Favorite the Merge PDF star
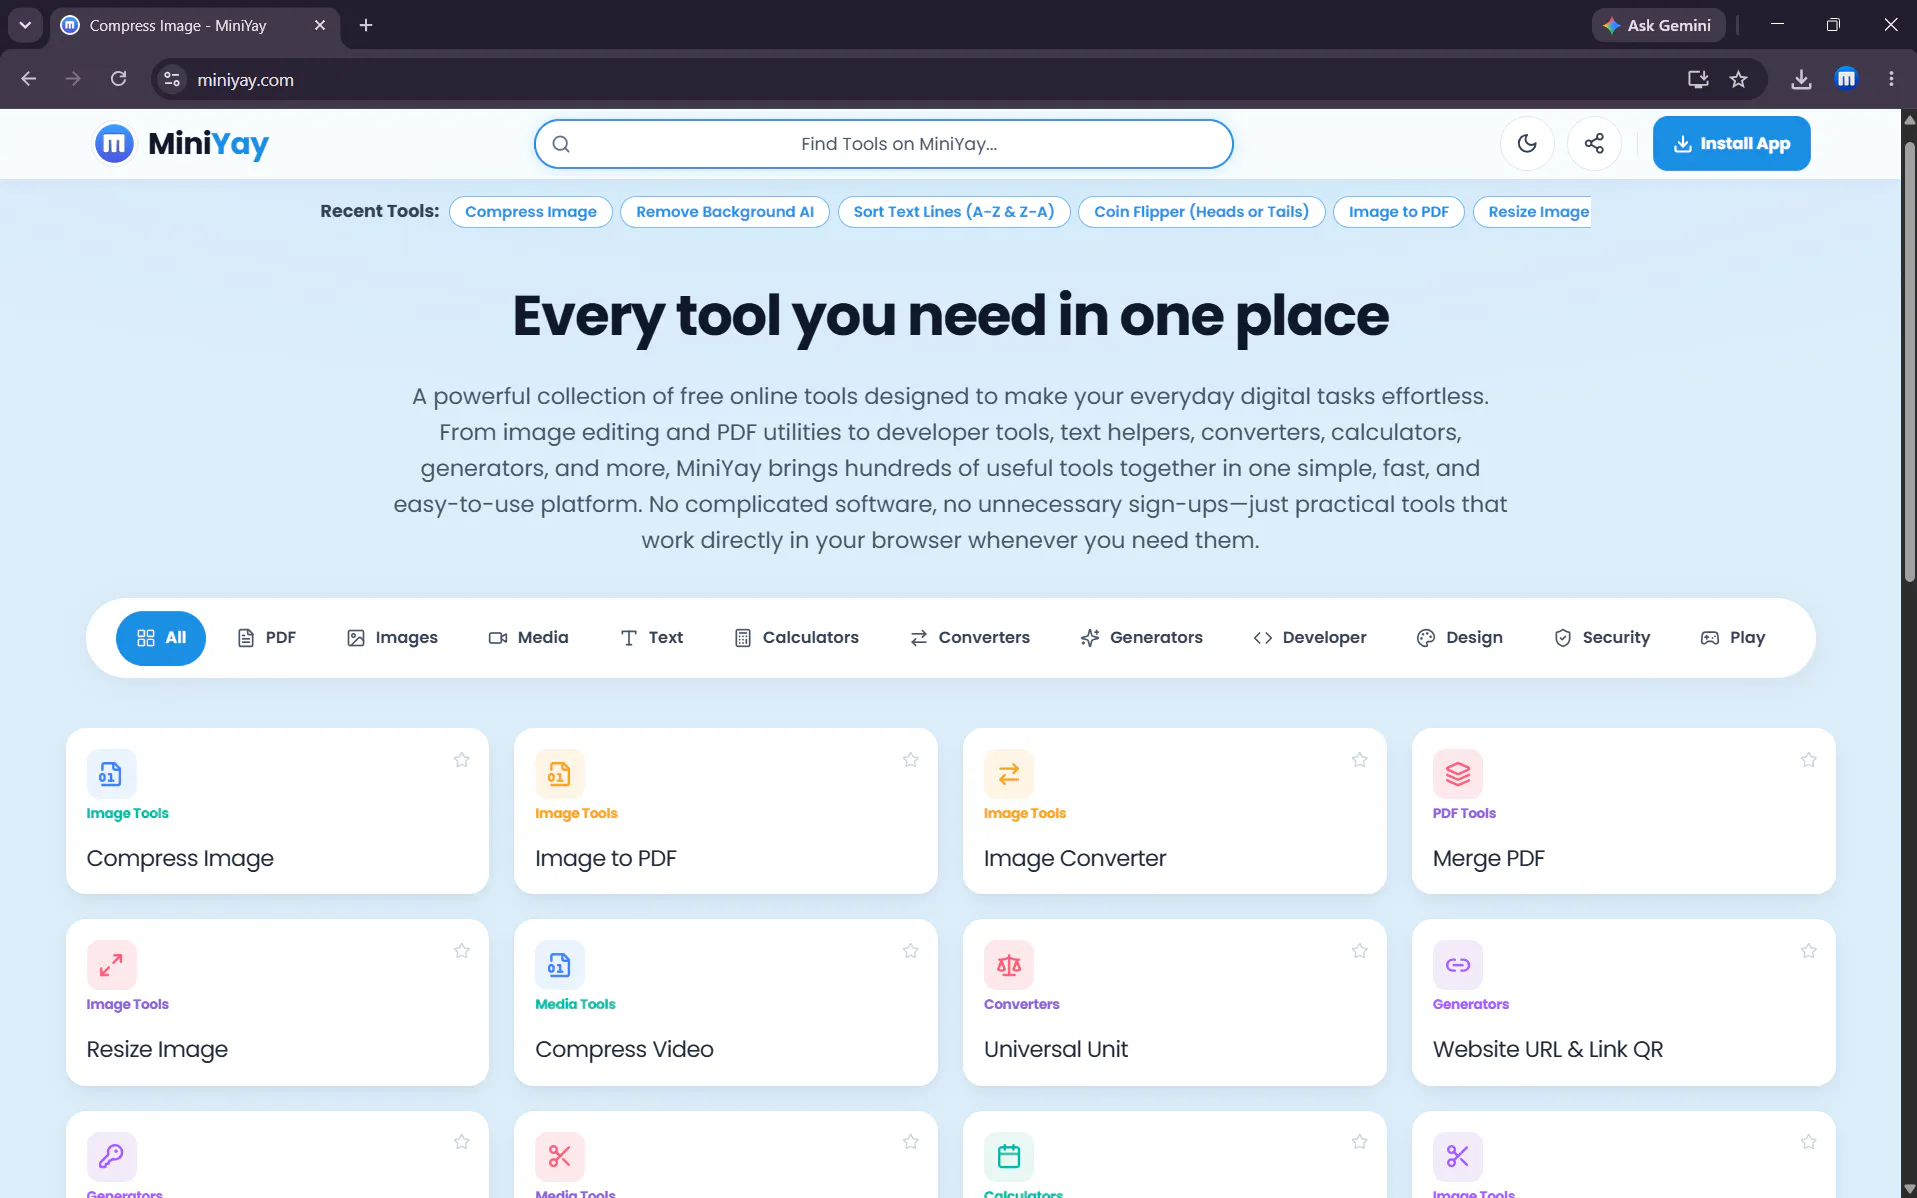 click(1808, 760)
